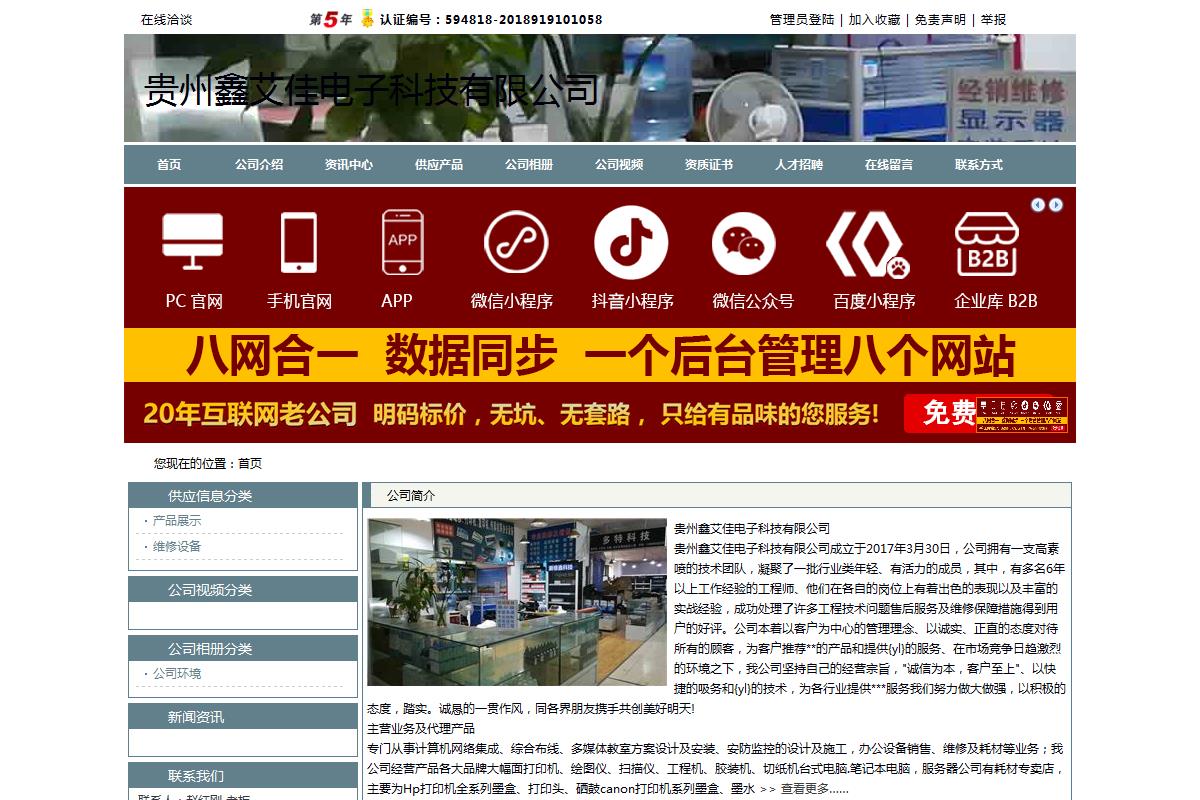Click the 微信公众号 WeChat icon
This screenshot has width=1200, height=800.
(x=743, y=241)
